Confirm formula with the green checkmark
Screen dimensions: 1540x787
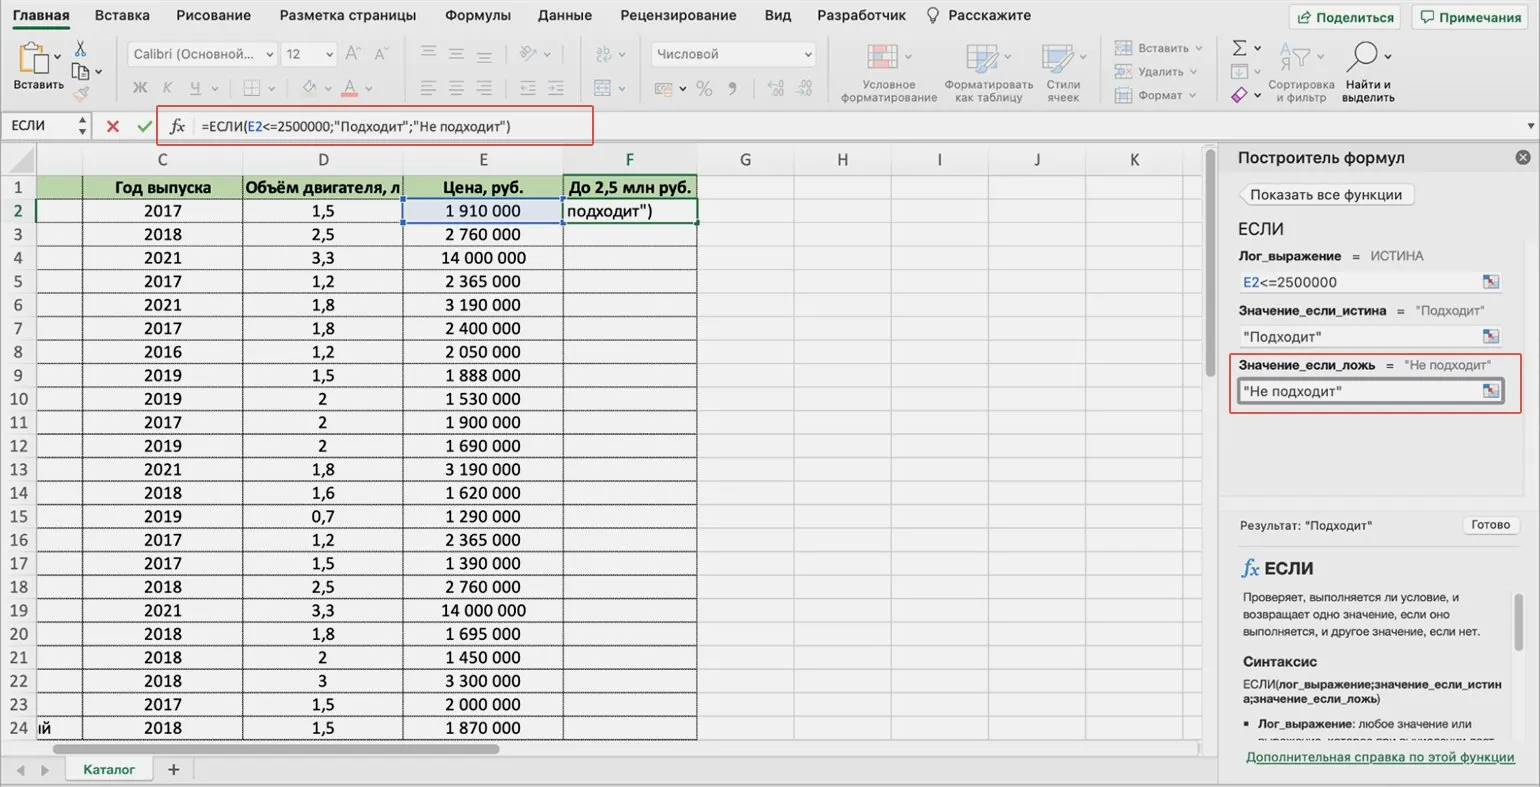tap(145, 126)
